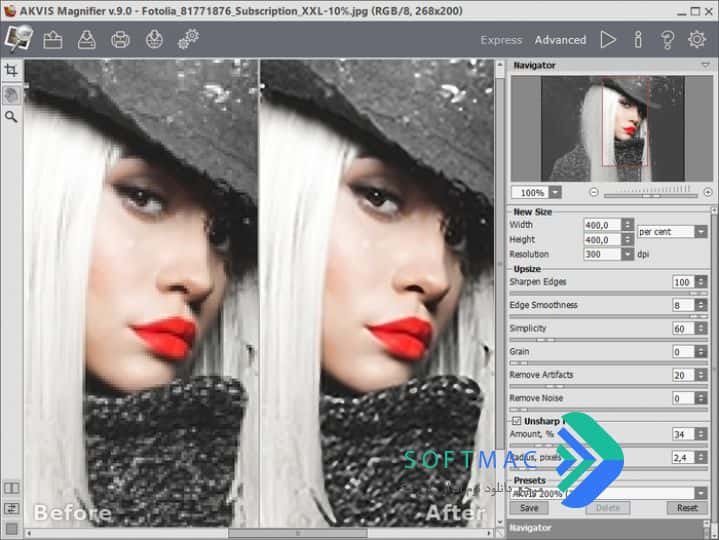The width and height of the screenshot is (719, 540).
Task: Open program info icon
Action: click(x=638, y=40)
